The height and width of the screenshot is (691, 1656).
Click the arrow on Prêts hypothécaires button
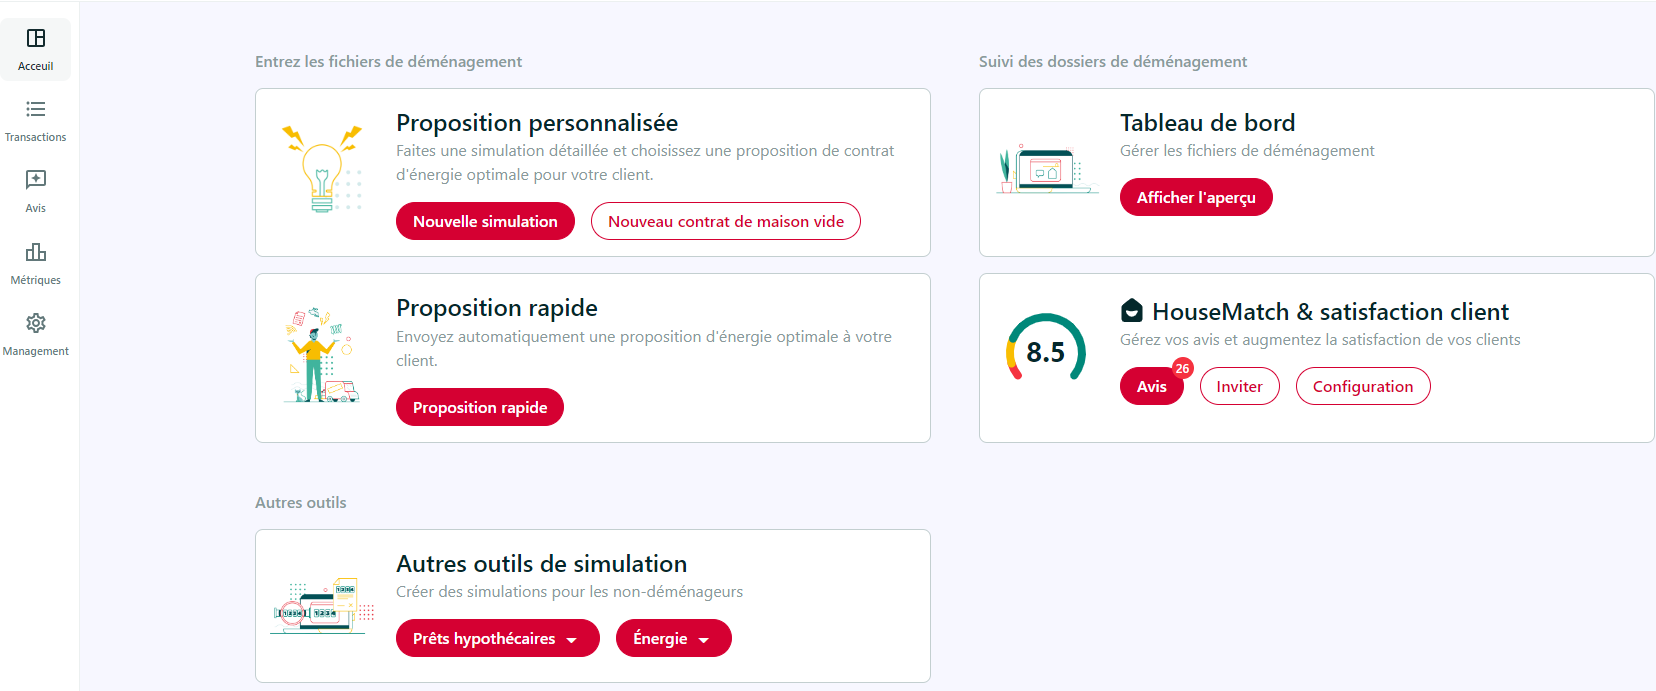point(572,640)
